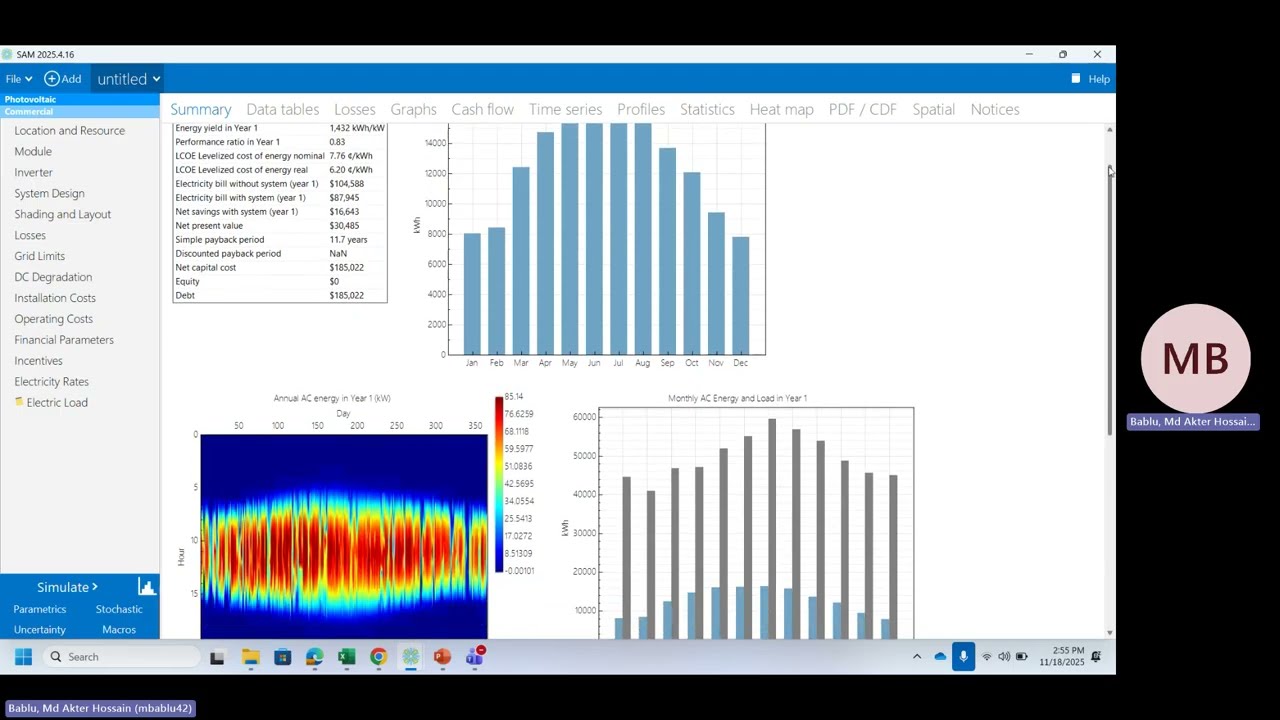Switch to the Time series tab
Screen dimensions: 1280x720
pyautogui.click(x=565, y=109)
